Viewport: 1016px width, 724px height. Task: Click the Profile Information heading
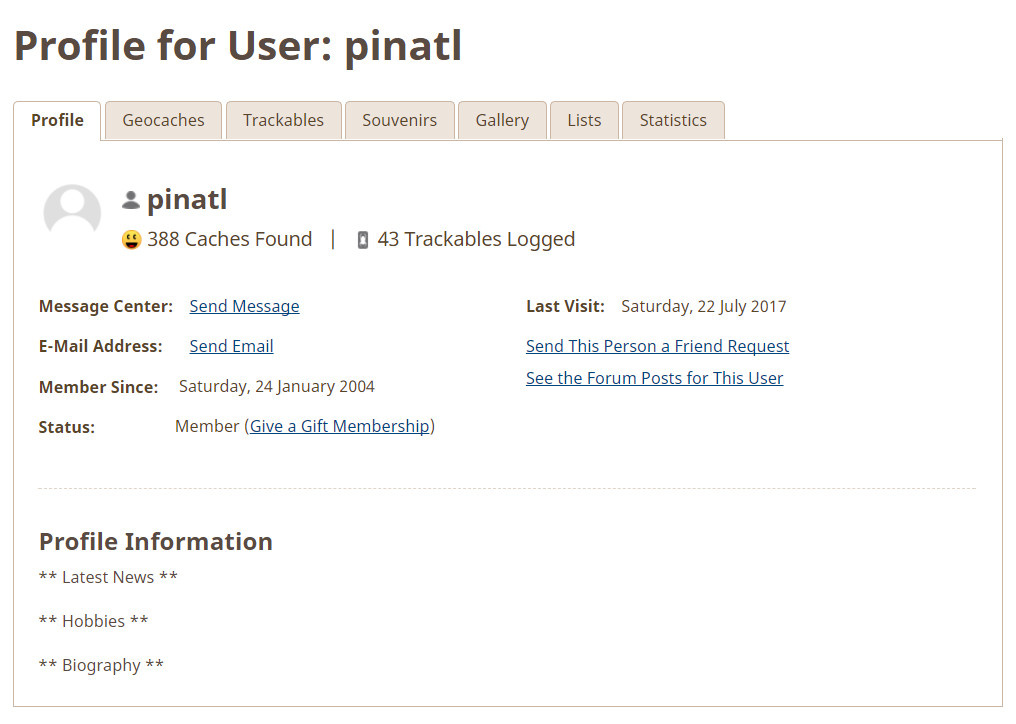156,541
